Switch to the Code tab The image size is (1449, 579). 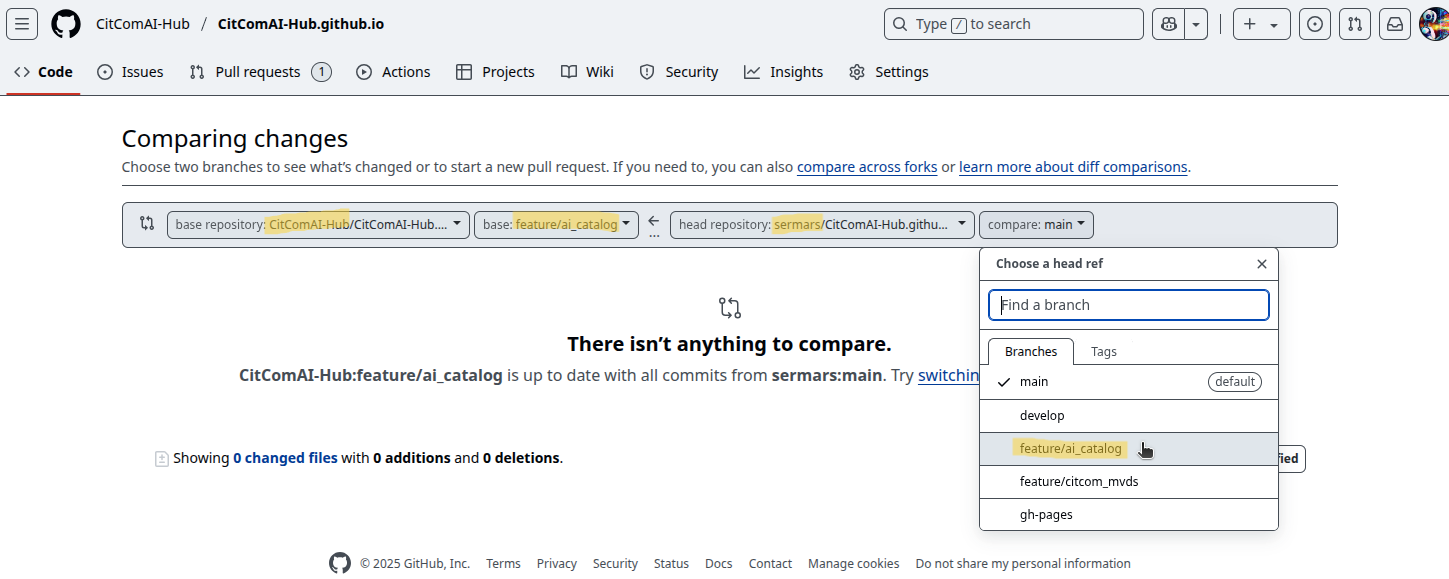[x=43, y=72]
